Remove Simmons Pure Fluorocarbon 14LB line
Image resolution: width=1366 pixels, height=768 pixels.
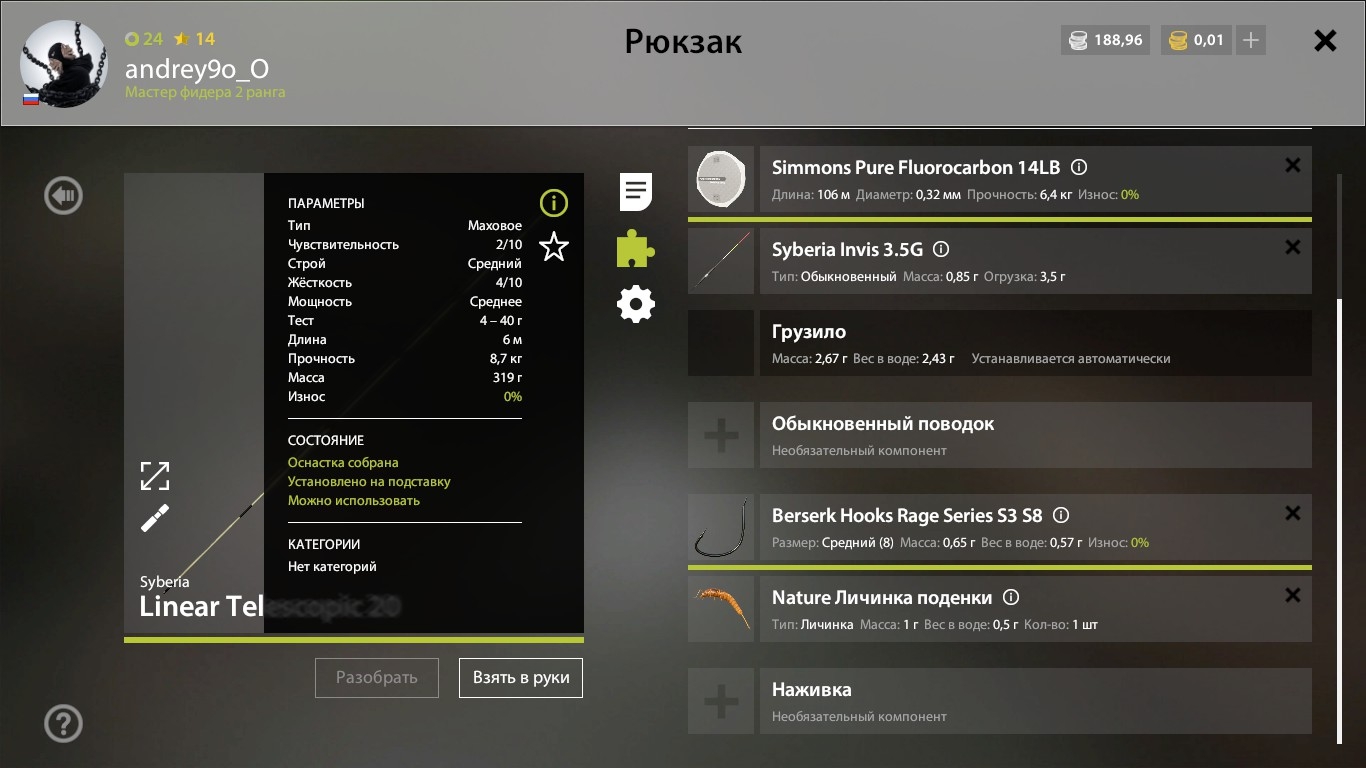(1292, 166)
